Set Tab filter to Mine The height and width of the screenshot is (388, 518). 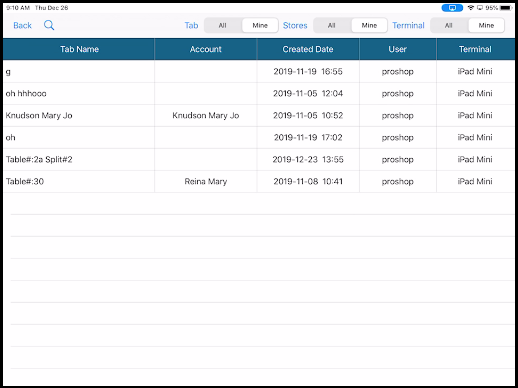[260, 25]
